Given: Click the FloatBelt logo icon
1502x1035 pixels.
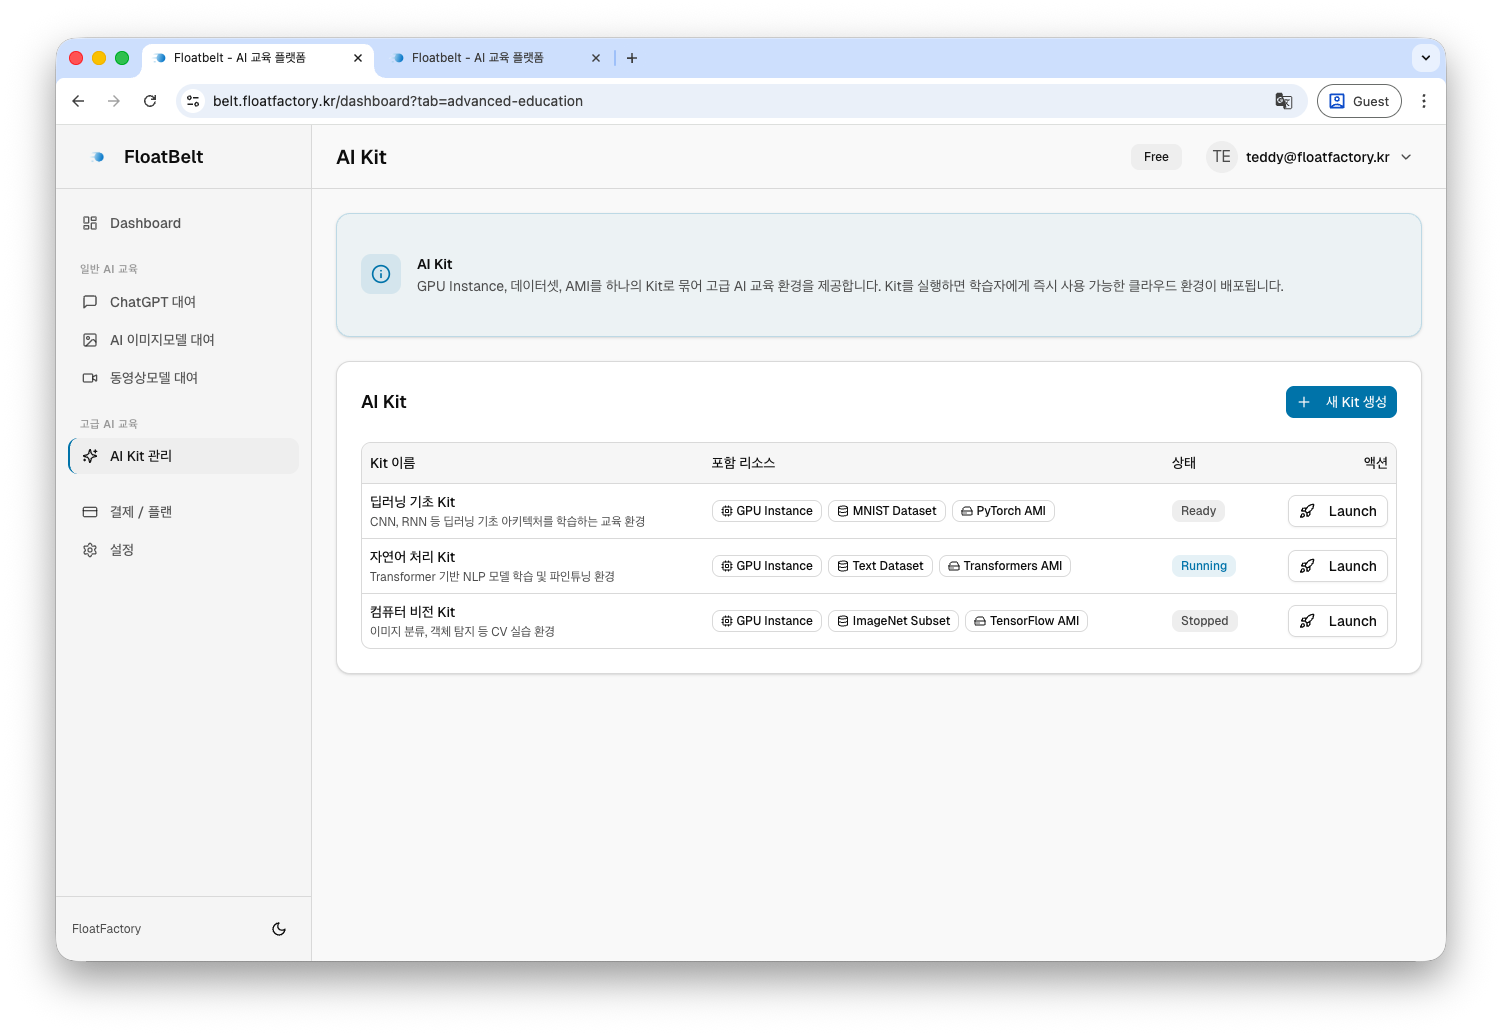Looking at the screenshot, I should click(x=98, y=157).
